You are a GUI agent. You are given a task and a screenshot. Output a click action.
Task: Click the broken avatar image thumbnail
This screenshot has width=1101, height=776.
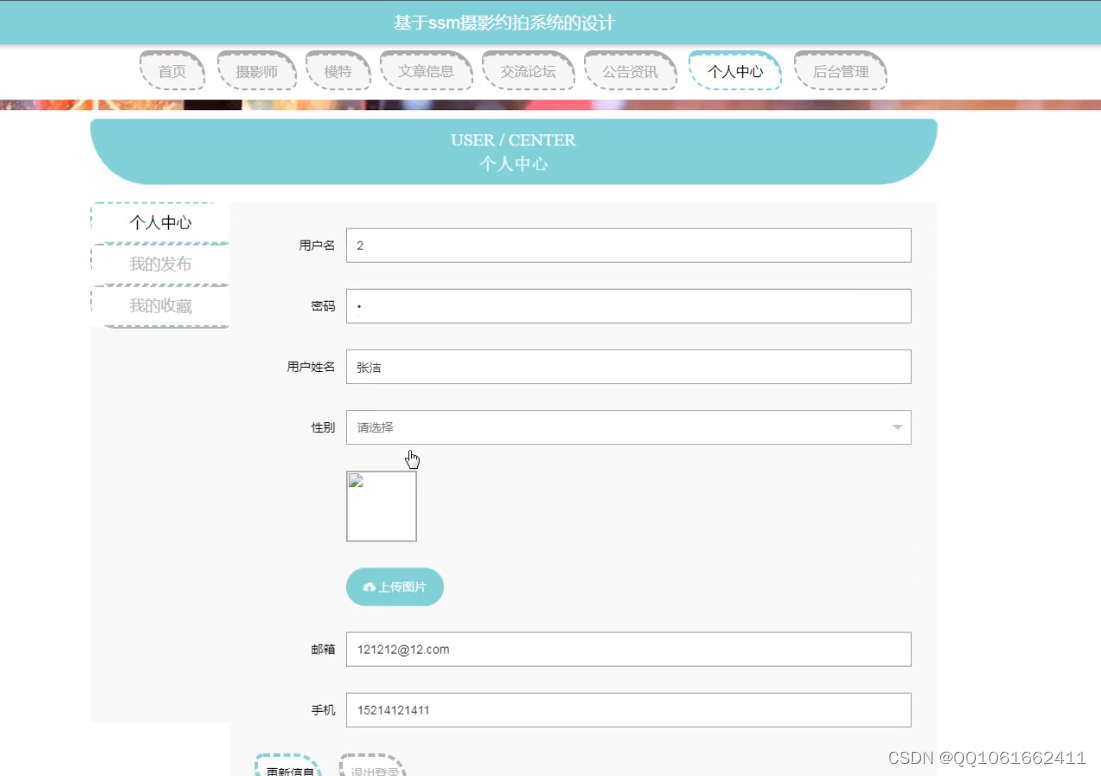point(381,506)
